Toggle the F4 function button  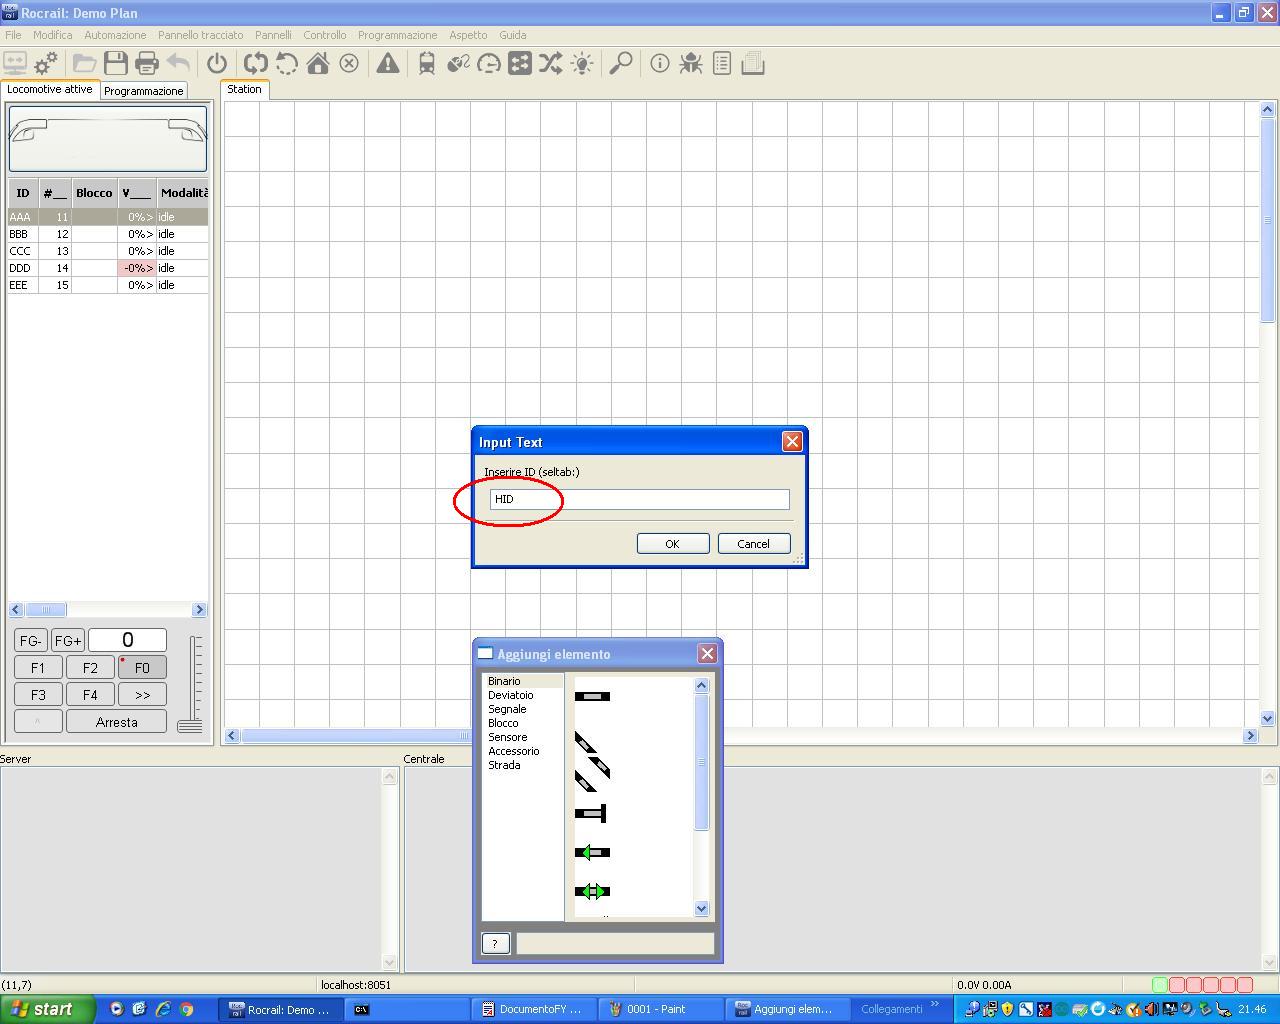90,694
